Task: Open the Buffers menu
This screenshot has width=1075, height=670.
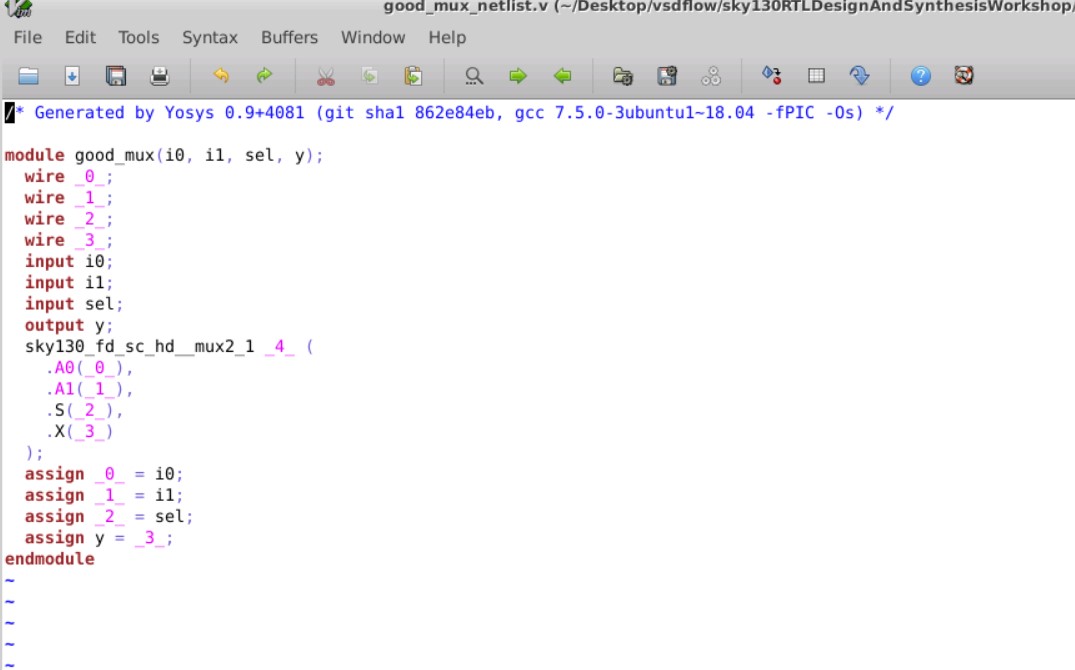Action: coord(289,38)
